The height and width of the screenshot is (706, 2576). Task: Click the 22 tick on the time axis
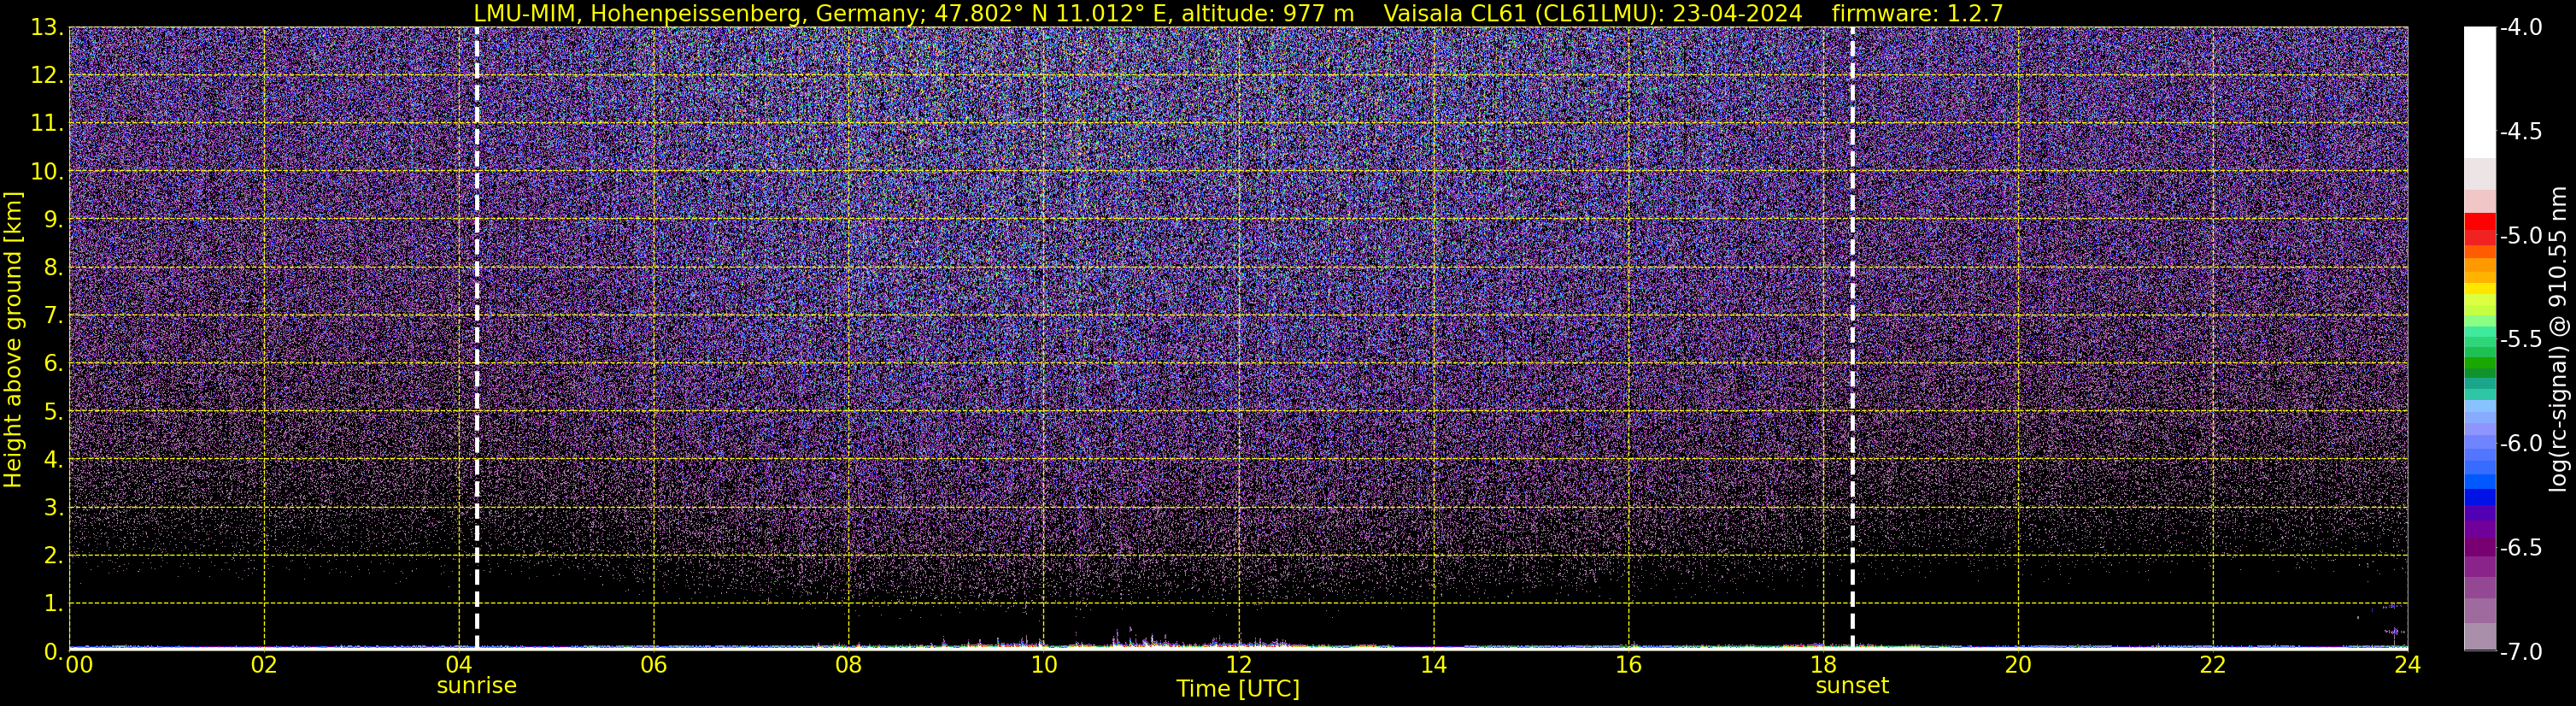(2212, 666)
